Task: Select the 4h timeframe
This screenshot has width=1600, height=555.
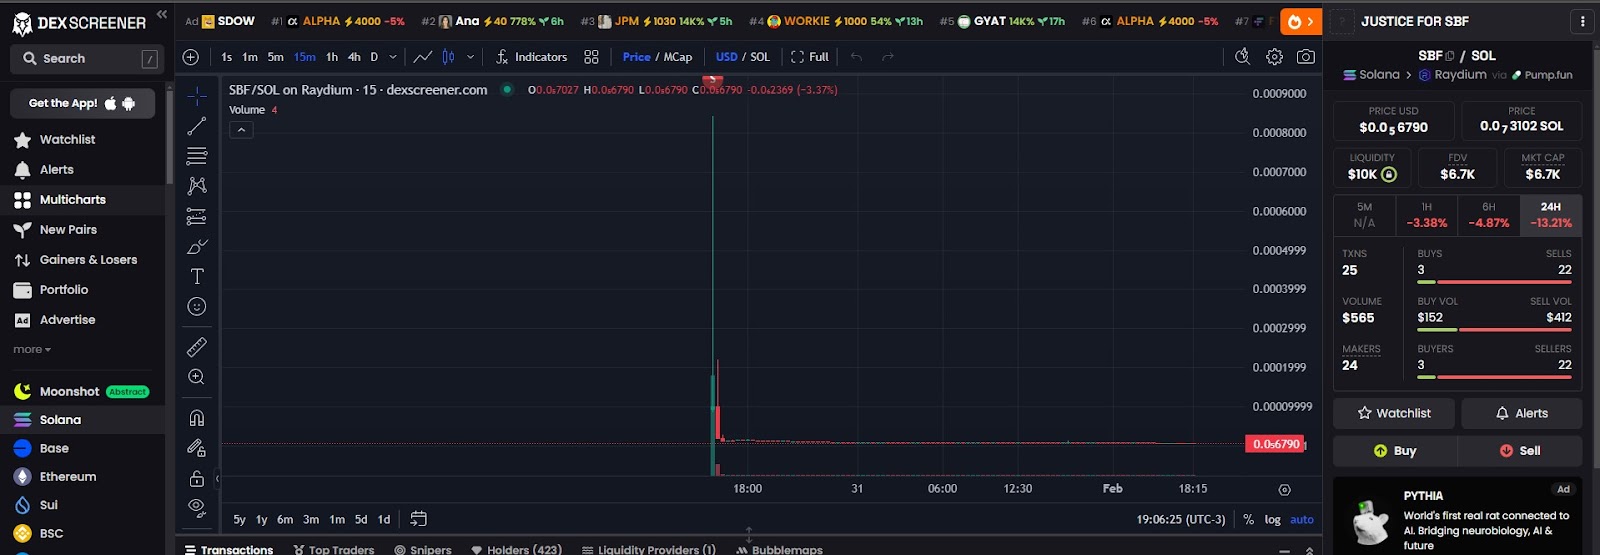Action: (x=354, y=57)
